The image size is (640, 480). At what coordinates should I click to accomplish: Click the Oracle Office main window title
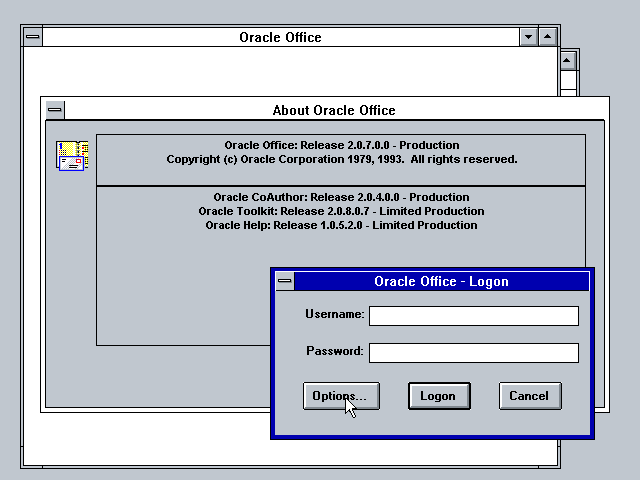280,37
